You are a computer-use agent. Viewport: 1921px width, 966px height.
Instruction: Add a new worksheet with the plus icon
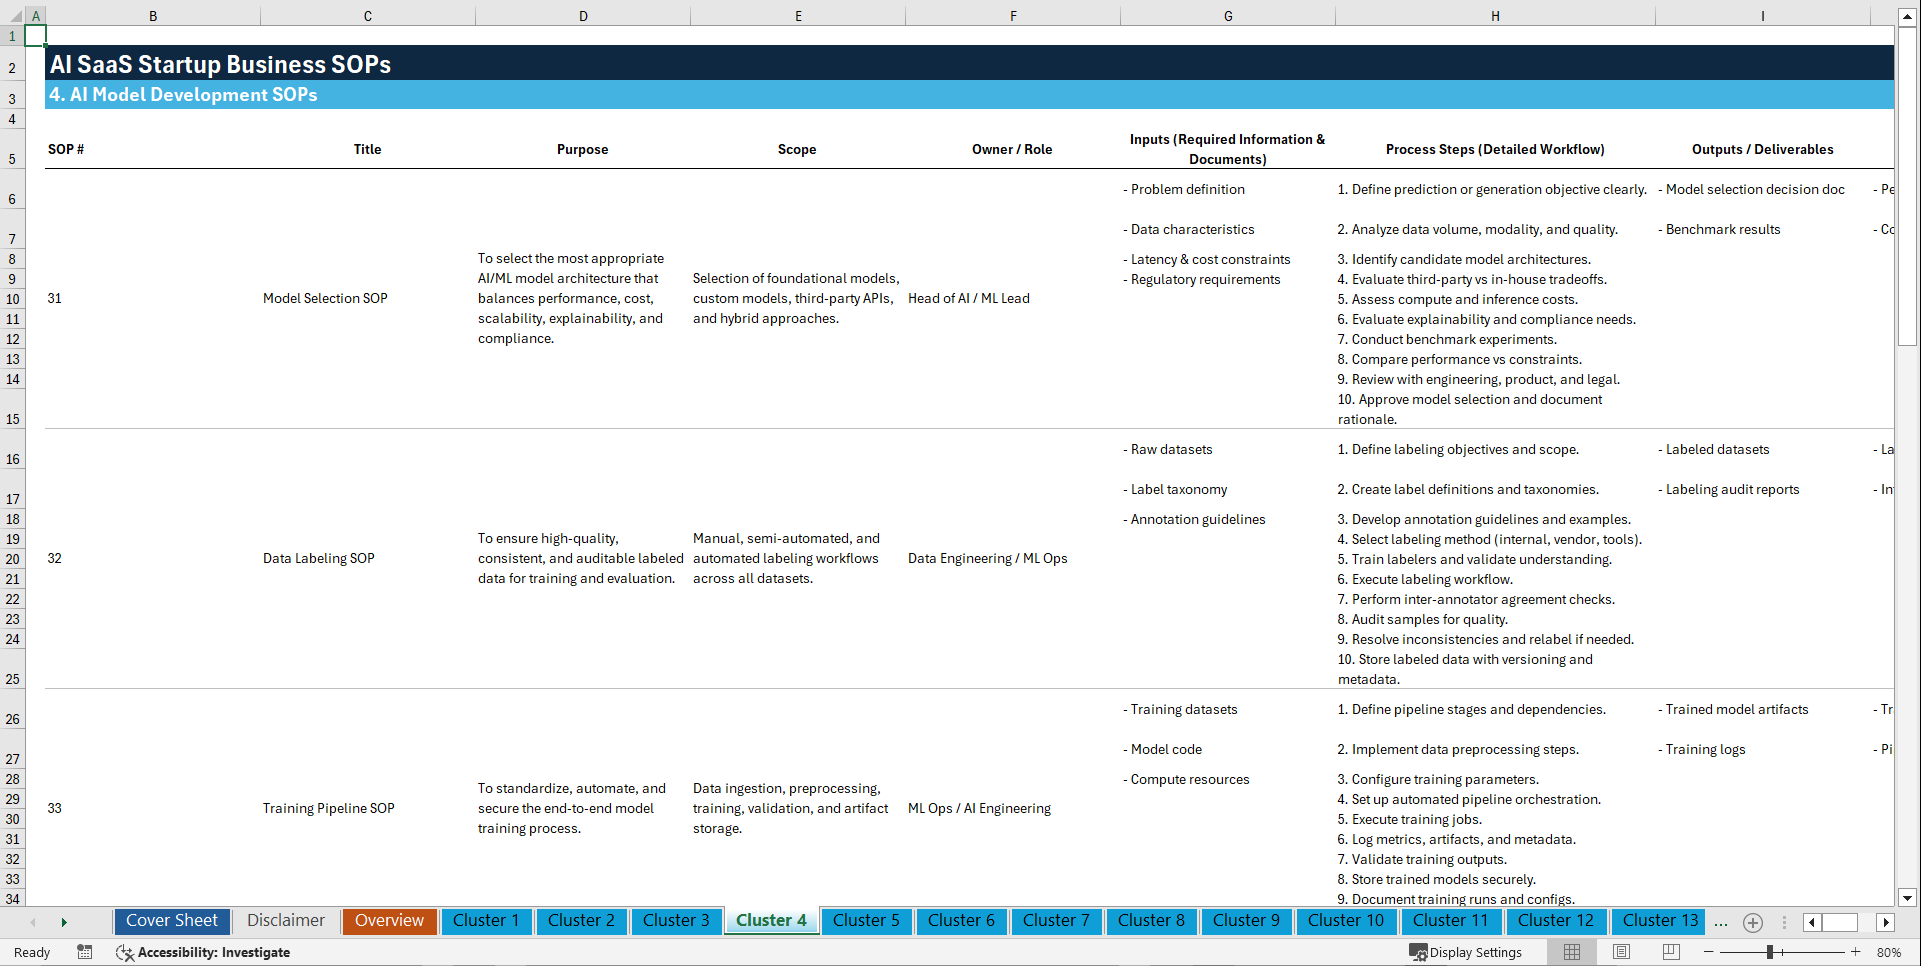1752,922
